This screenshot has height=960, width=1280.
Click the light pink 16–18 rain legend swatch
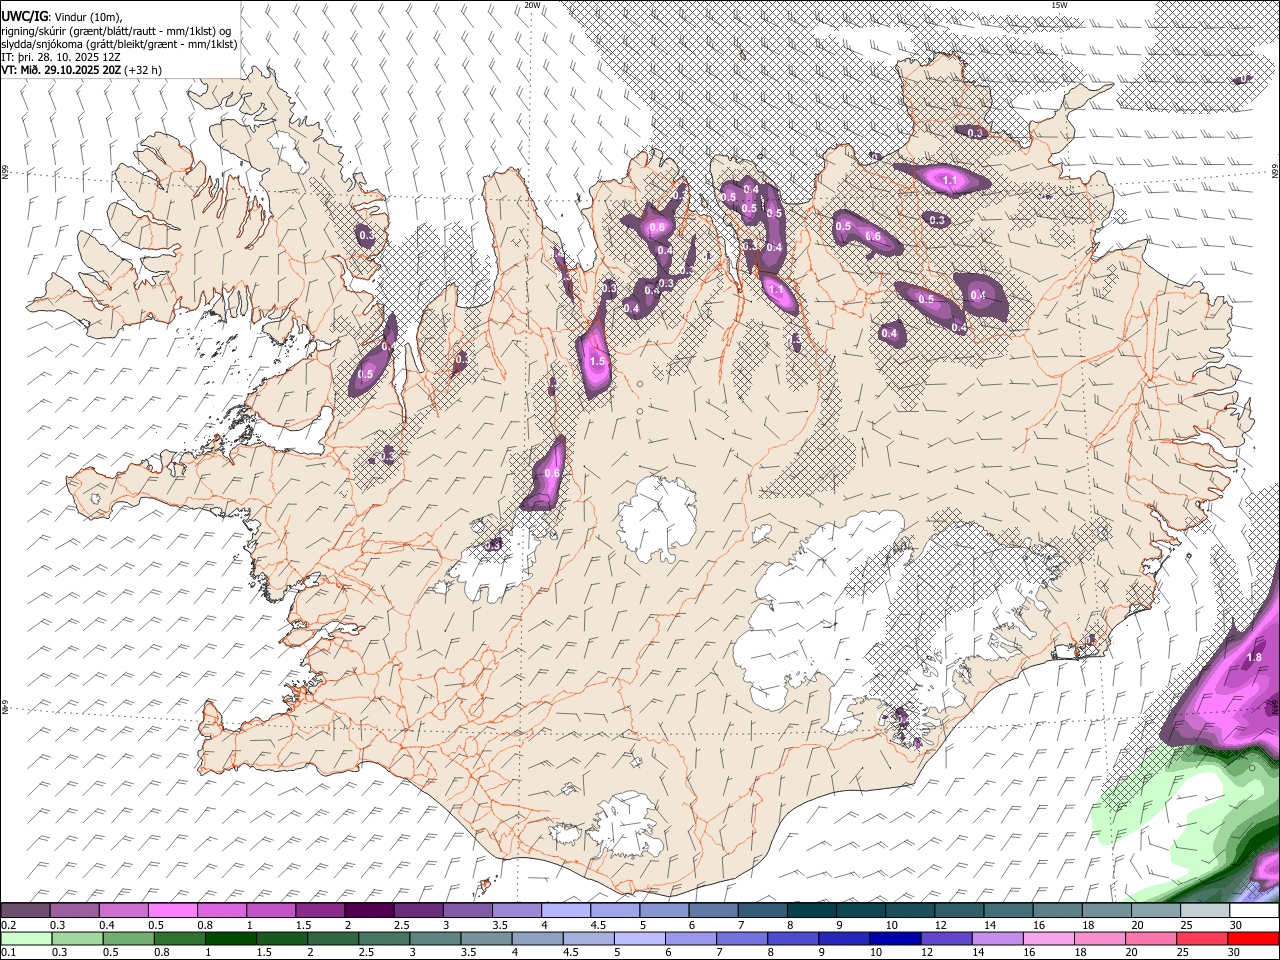point(1048,938)
